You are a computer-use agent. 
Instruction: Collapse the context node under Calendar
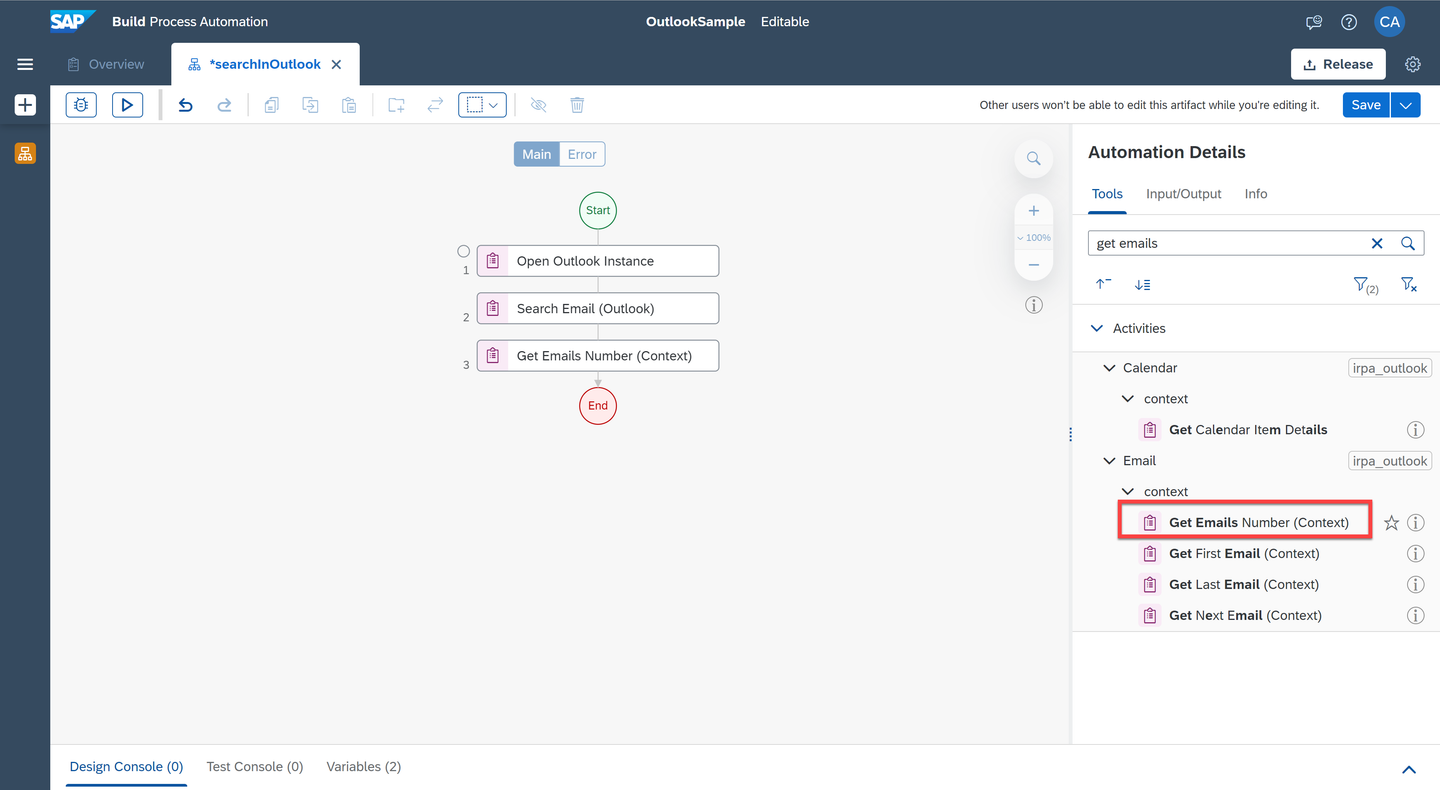point(1128,399)
